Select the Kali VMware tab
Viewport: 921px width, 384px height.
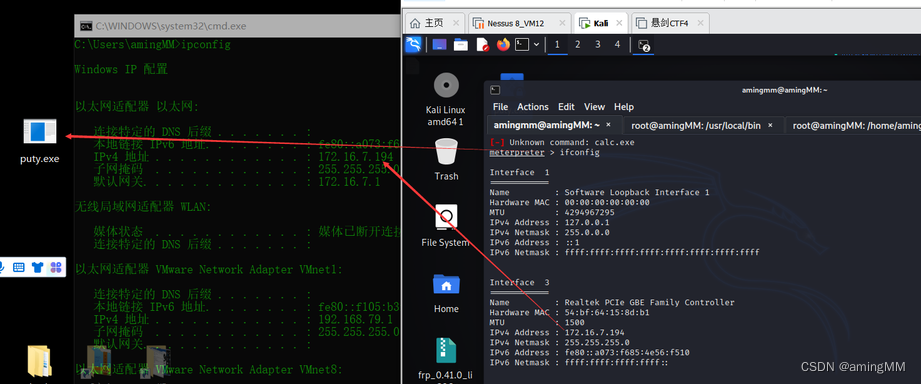coord(601,23)
